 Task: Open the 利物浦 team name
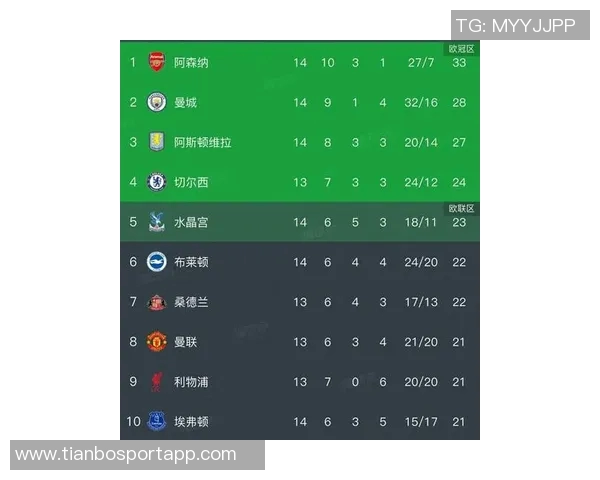(x=191, y=382)
